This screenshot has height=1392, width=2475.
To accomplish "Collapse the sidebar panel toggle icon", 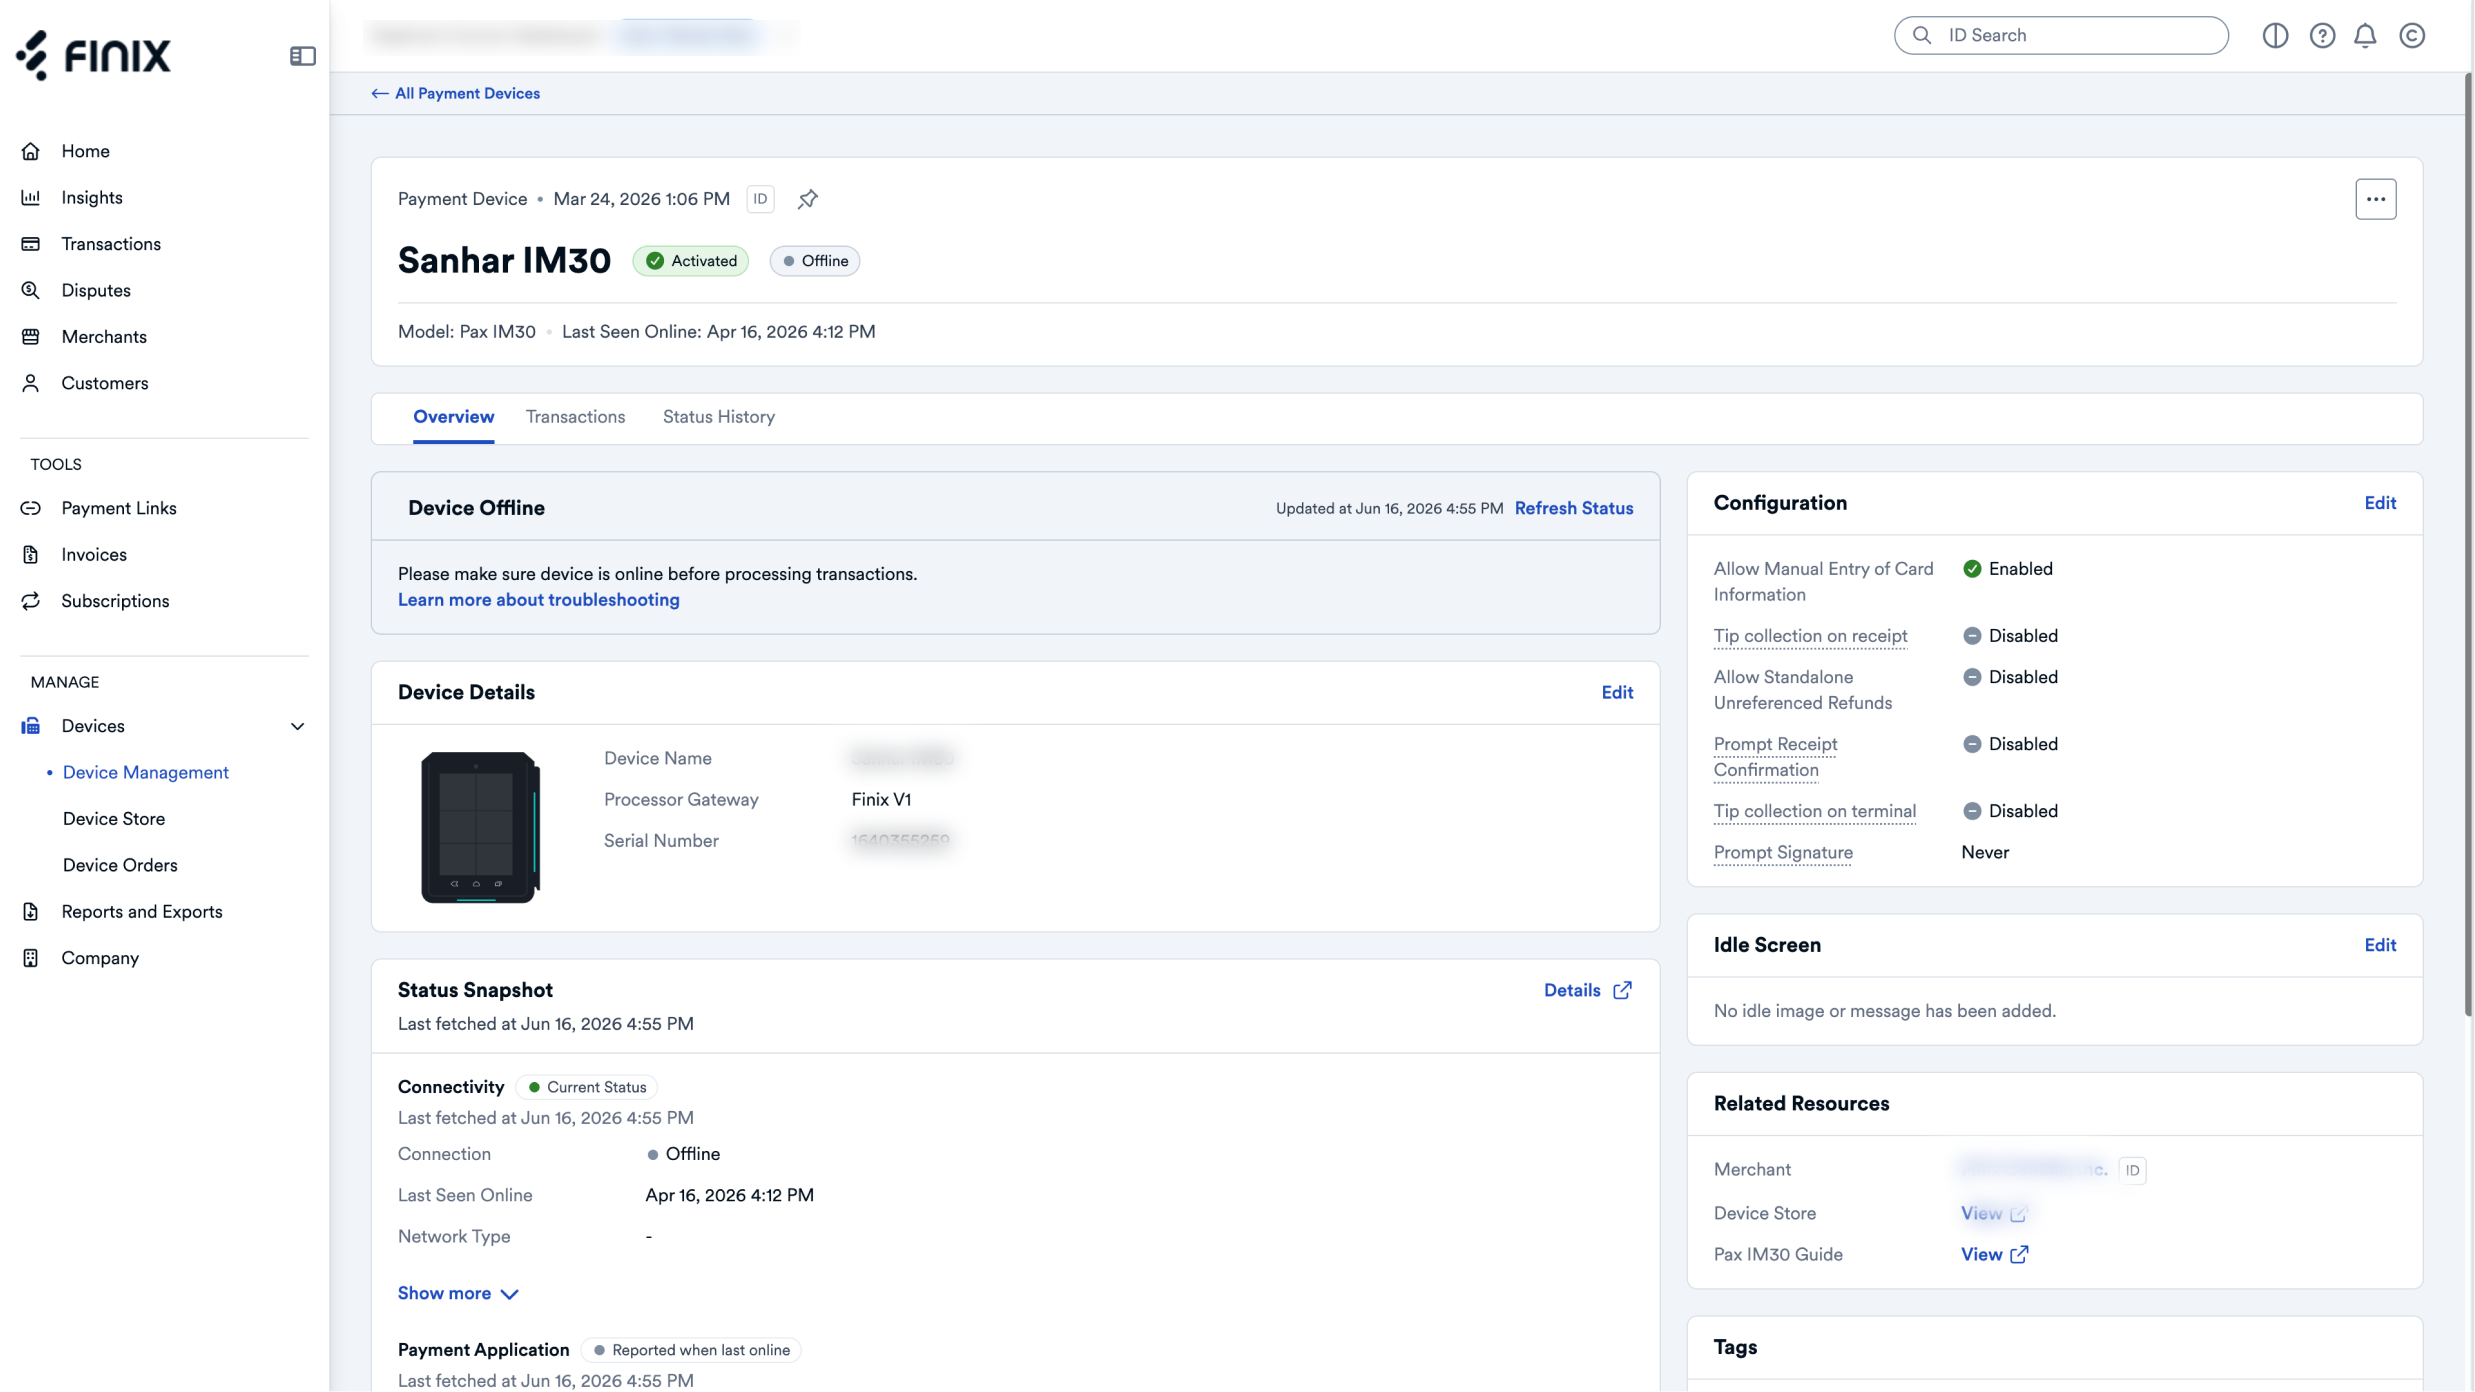I will (302, 56).
